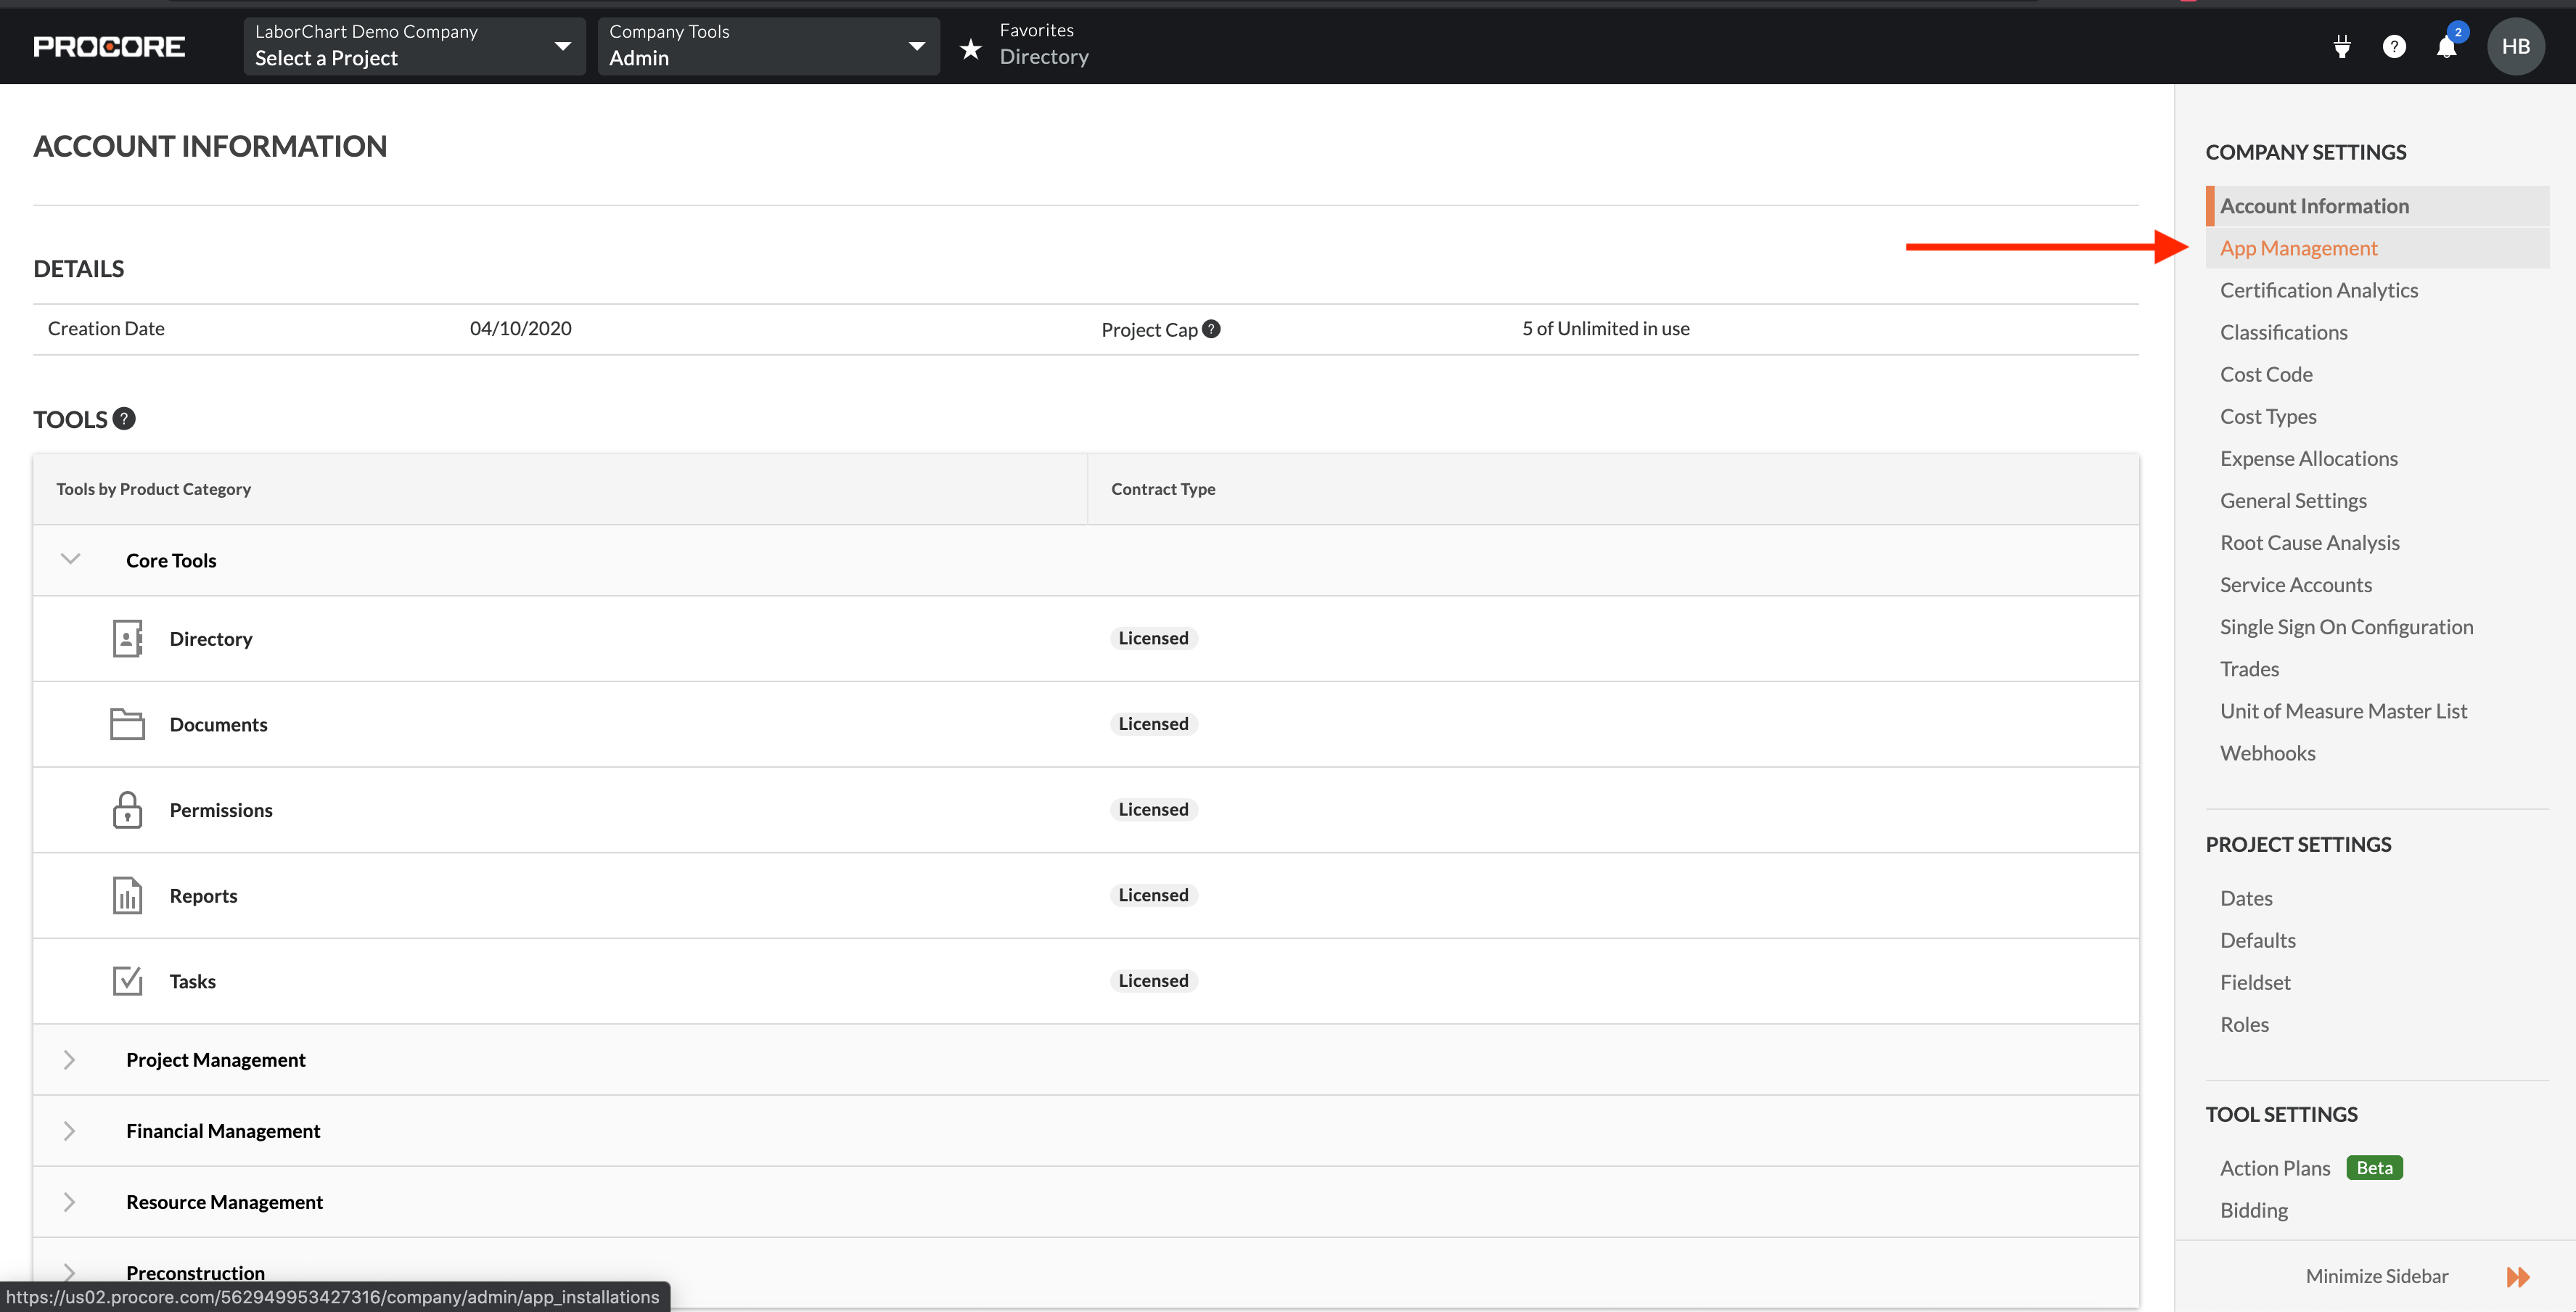Click the Project Cap info icon
This screenshot has height=1312, width=2576.
pos(1211,329)
